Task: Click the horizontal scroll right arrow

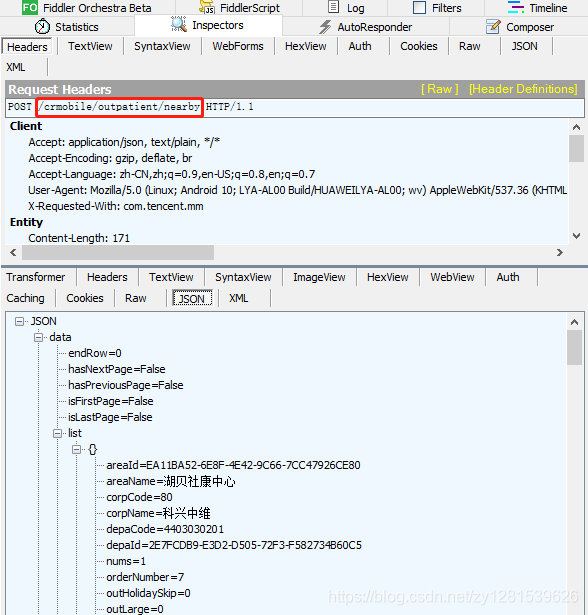Action: pos(560,253)
